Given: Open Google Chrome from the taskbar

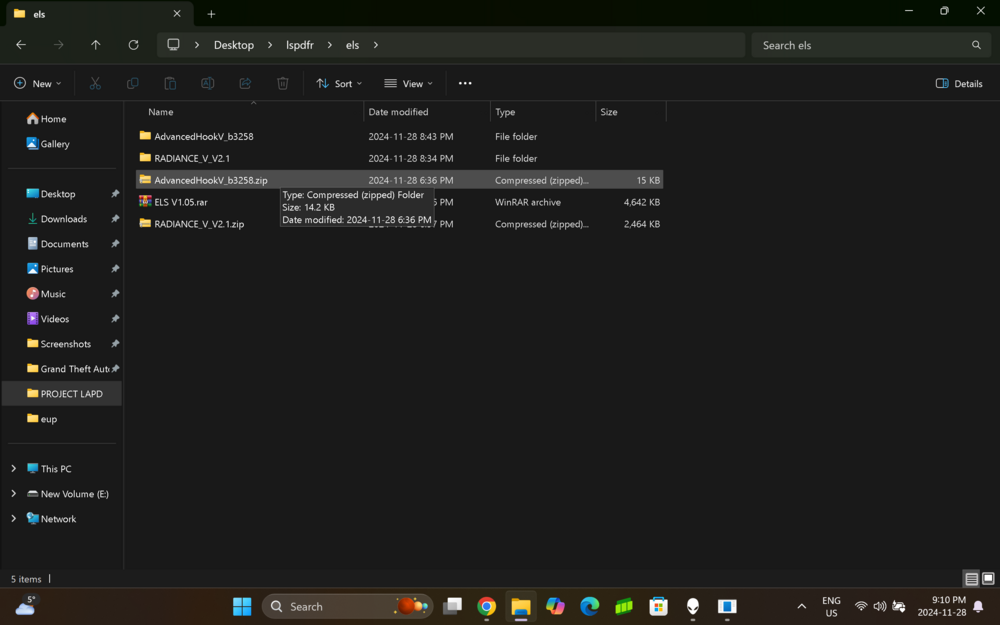Looking at the screenshot, I should coord(486,607).
